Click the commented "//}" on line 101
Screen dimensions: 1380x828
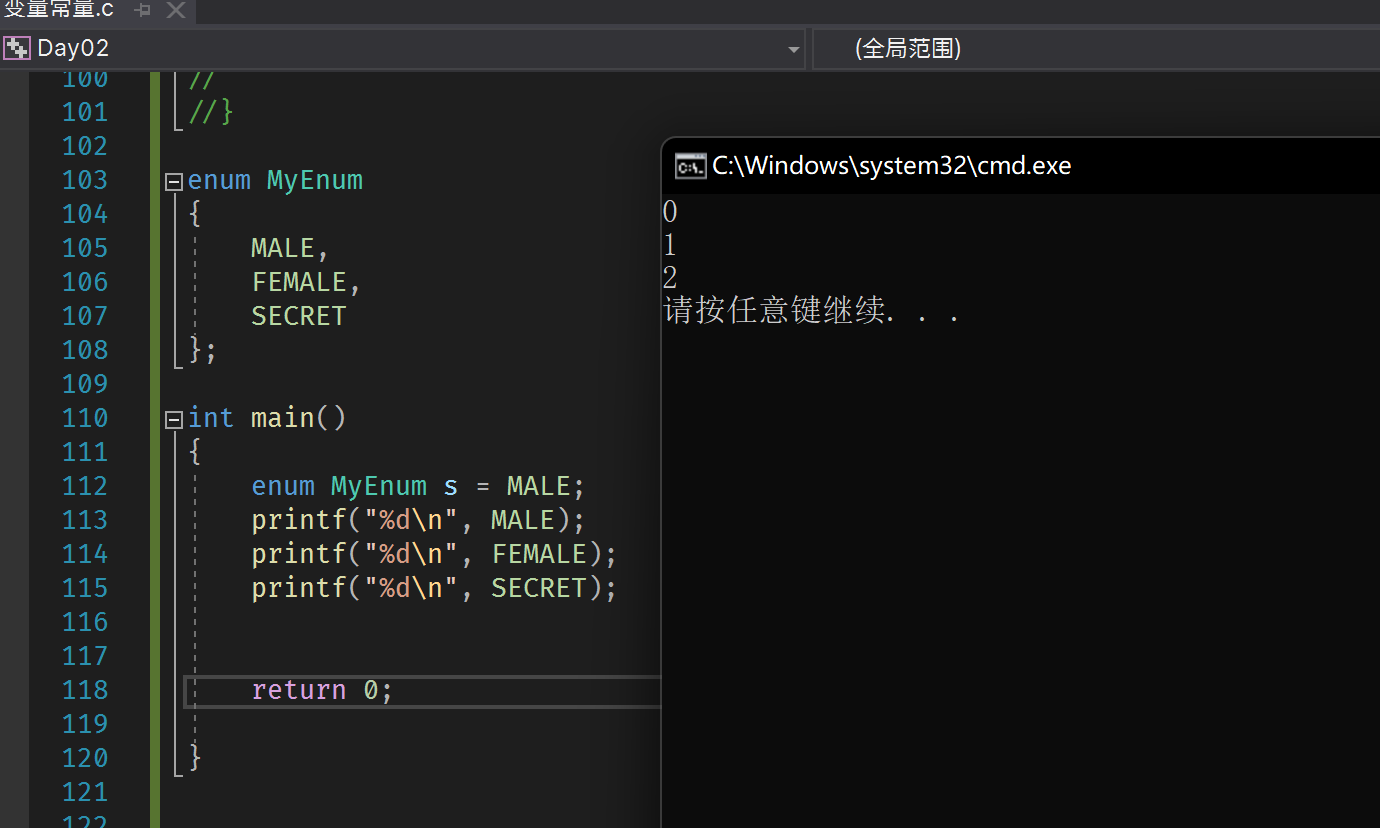coord(211,112)
